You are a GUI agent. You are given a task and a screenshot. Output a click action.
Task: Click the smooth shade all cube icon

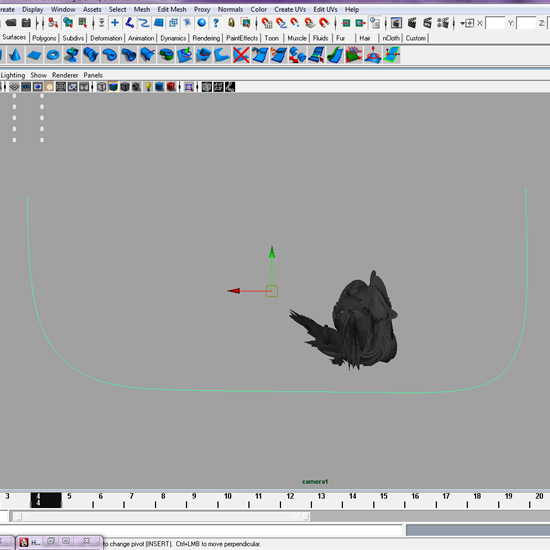pos(113,87)
